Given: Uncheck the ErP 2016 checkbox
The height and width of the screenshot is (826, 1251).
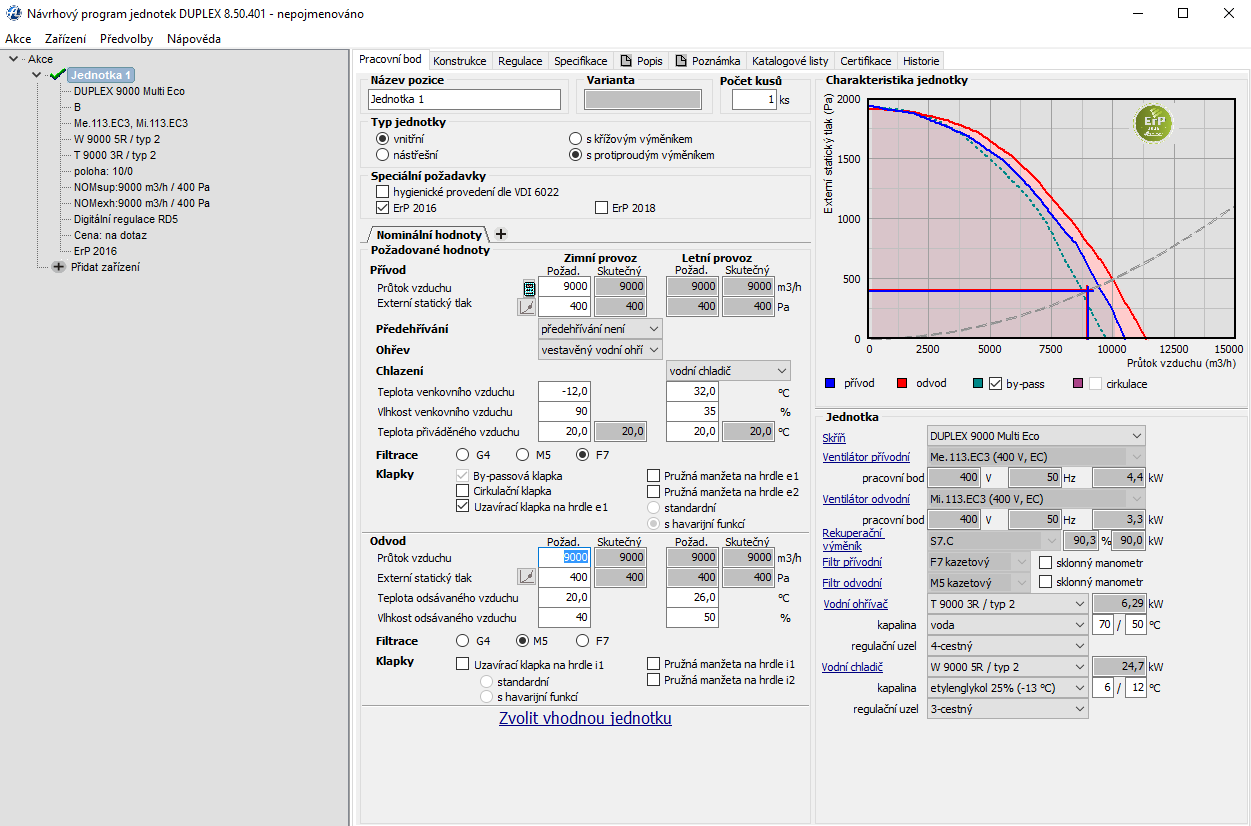Looking at the screenshot, I should point(382,208).
